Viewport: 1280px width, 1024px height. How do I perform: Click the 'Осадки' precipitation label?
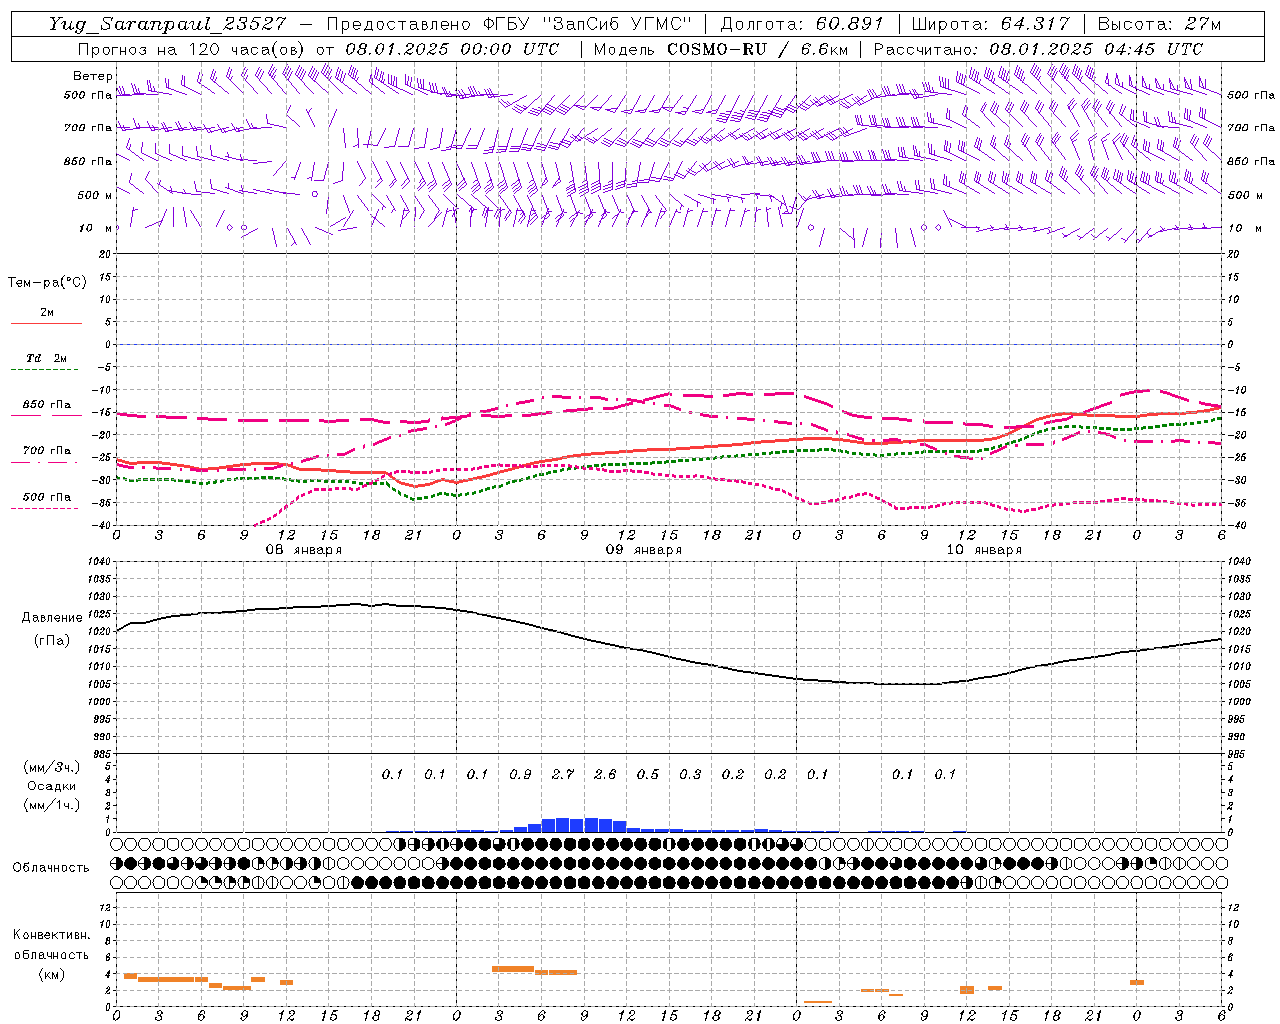click(x=52, y=786)
